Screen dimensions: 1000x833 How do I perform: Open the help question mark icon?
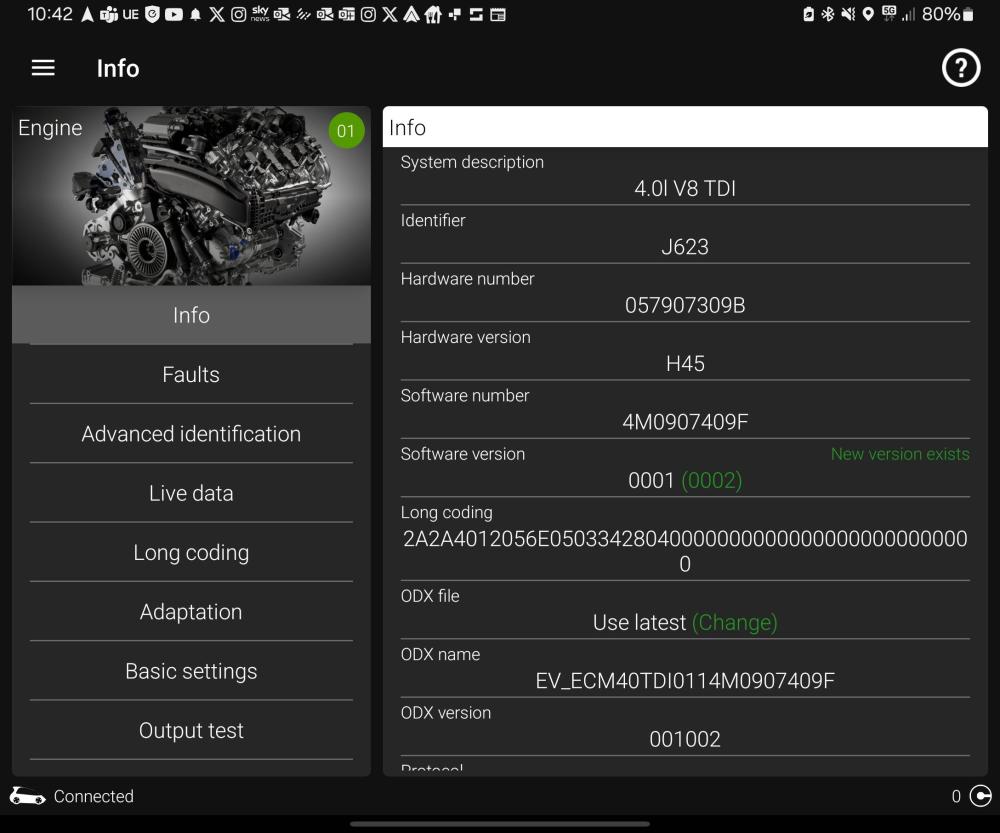coord(960,68)
